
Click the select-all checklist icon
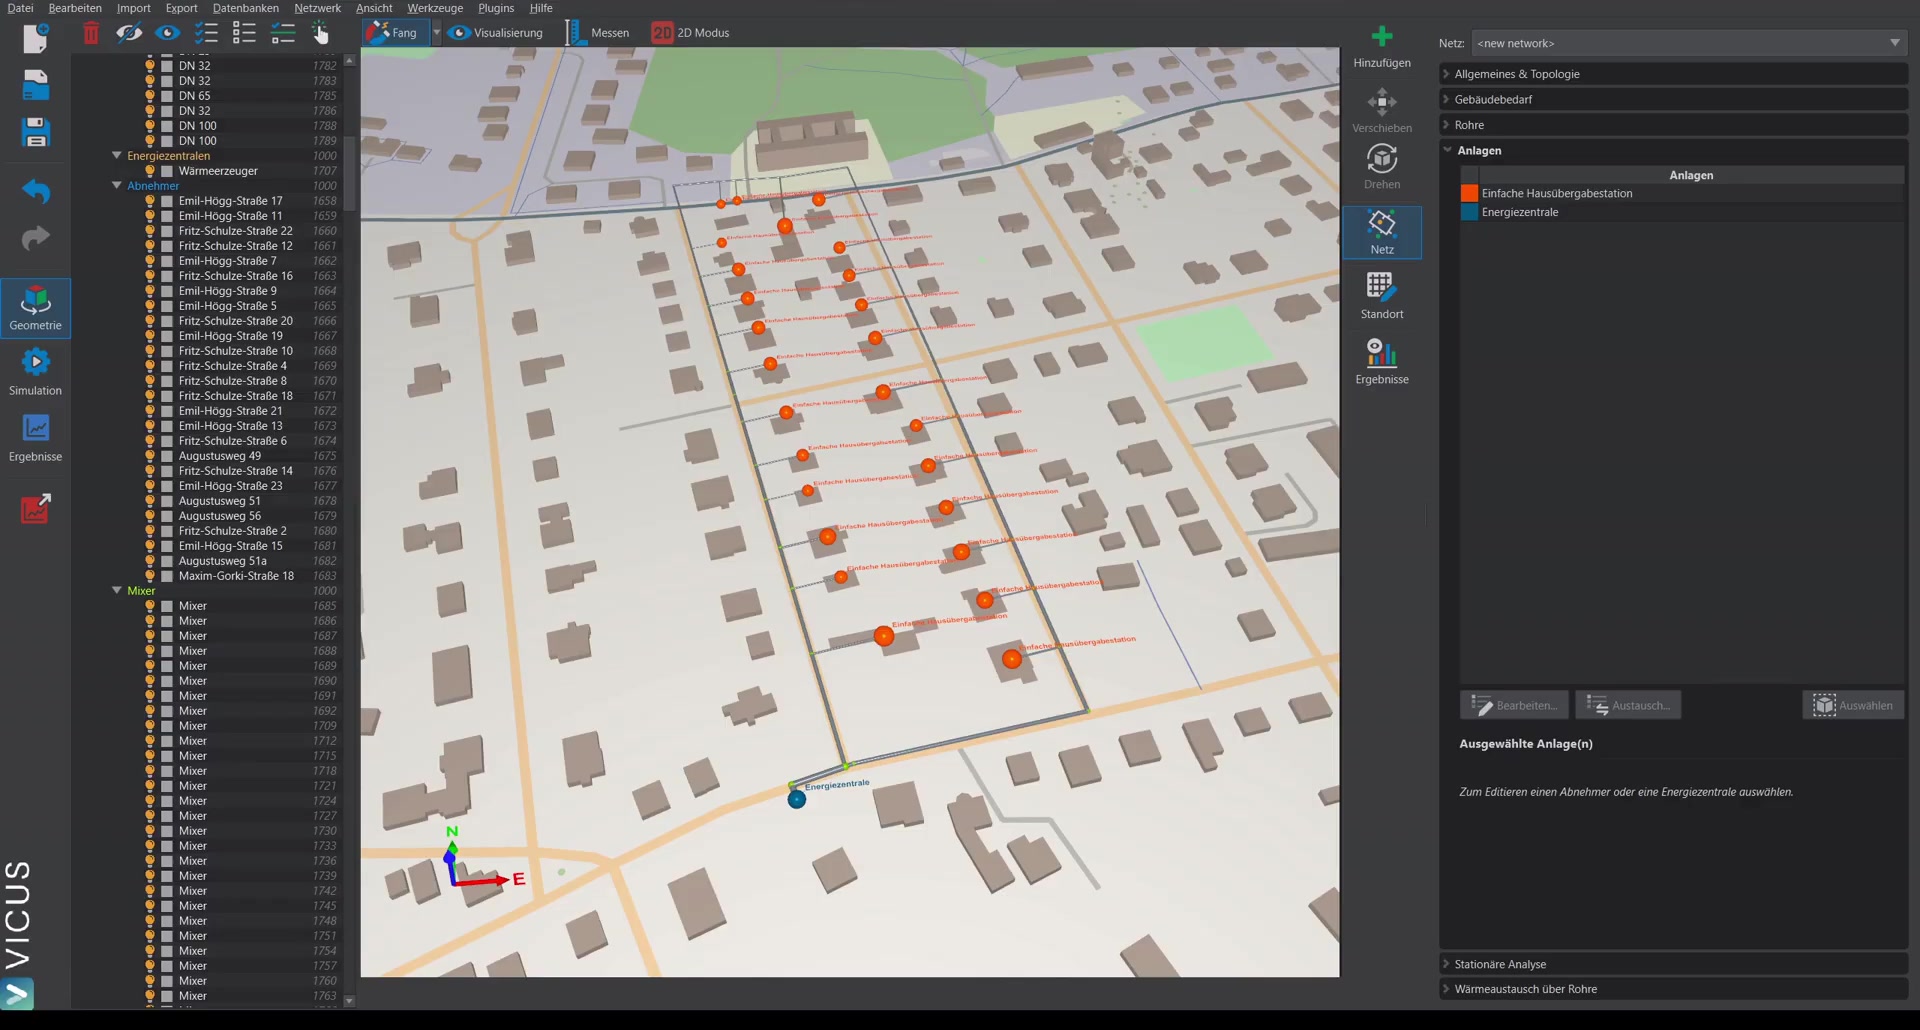coord(206,33)
